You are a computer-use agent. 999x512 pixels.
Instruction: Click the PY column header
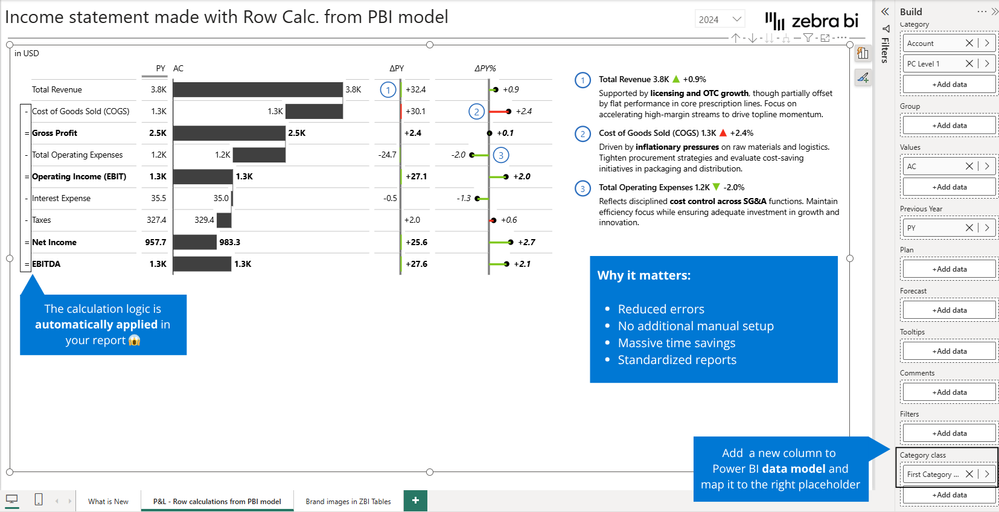[x=161, y=68]
